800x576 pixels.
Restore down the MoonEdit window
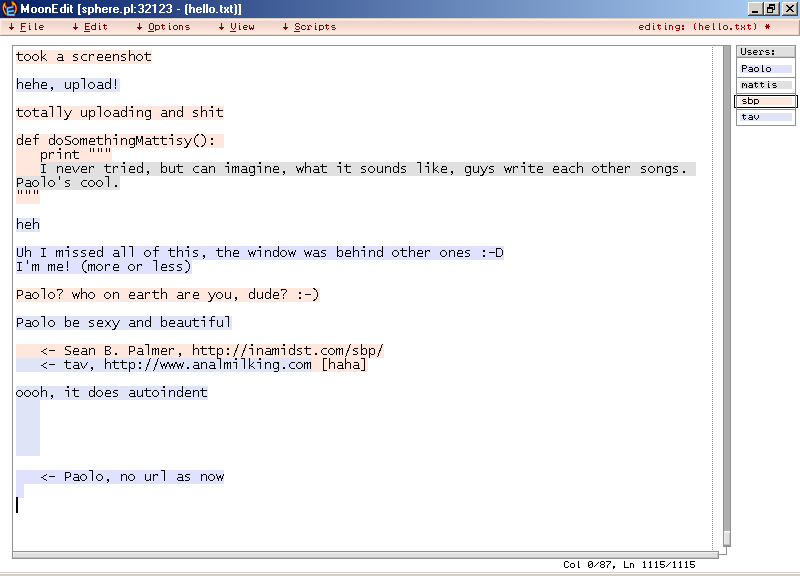point(771,9)
